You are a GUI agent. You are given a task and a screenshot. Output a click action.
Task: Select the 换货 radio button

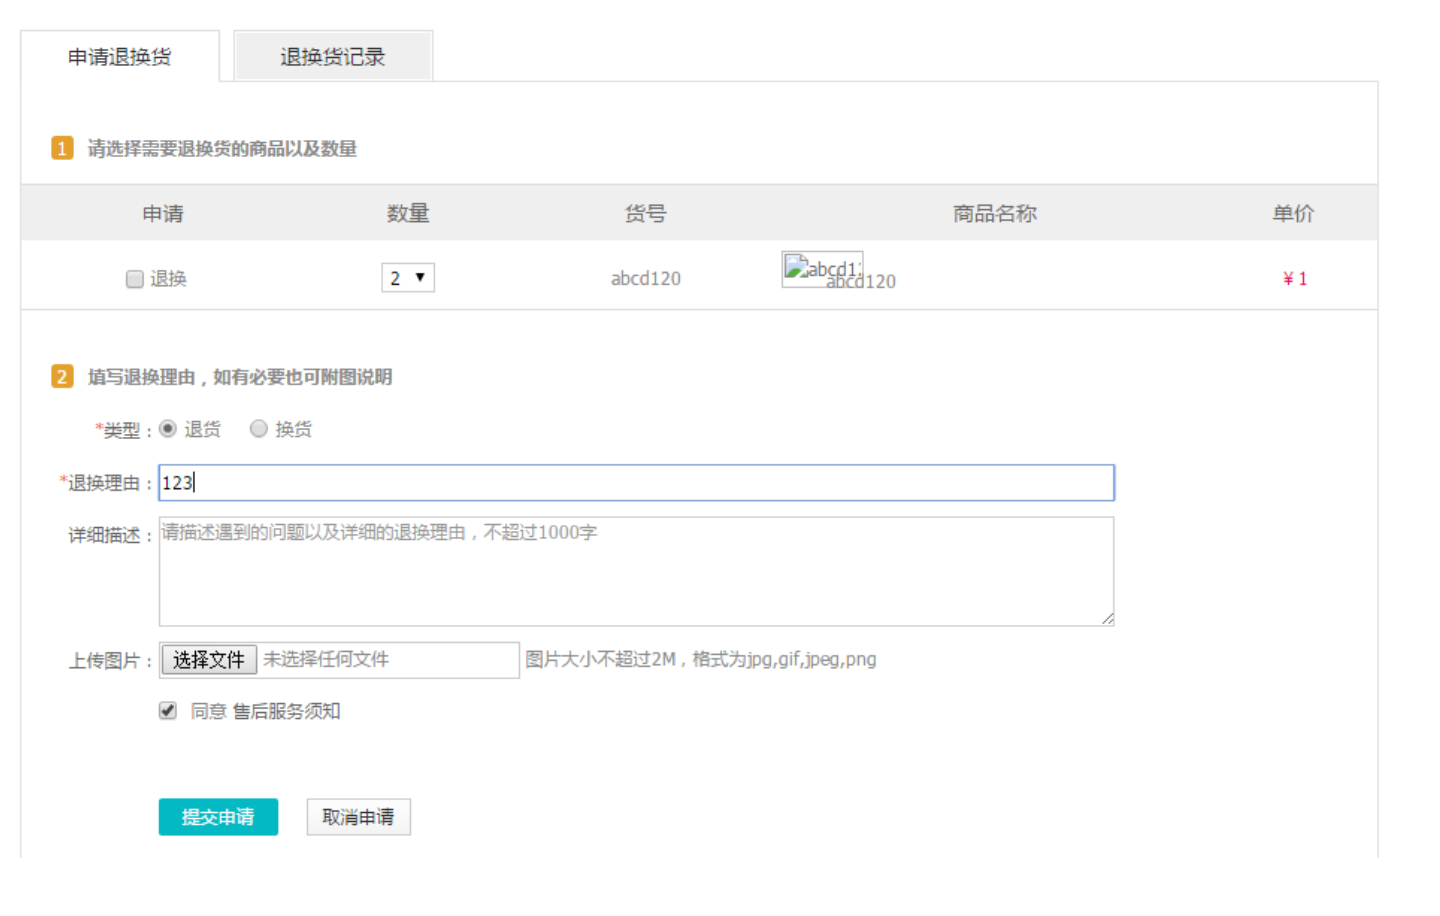click(259, 428)
